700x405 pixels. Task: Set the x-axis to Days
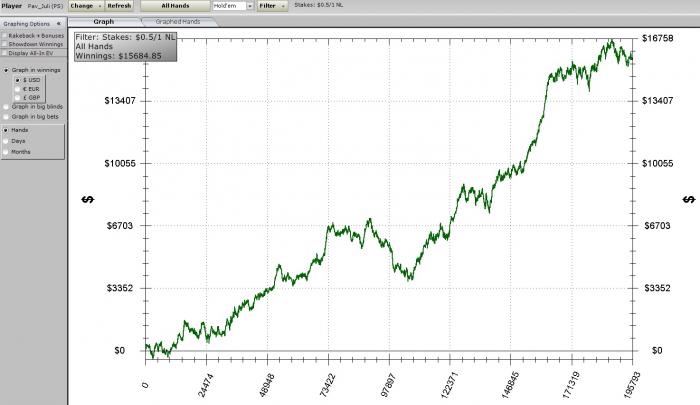(x=6, y=141)
